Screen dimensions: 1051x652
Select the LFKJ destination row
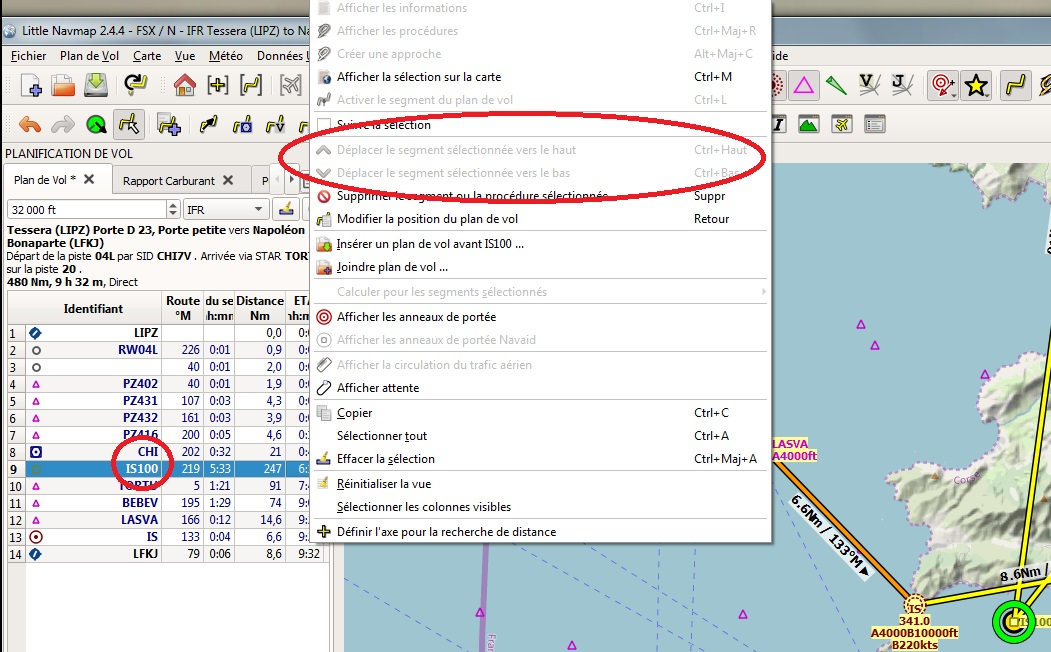click(168, 553)
